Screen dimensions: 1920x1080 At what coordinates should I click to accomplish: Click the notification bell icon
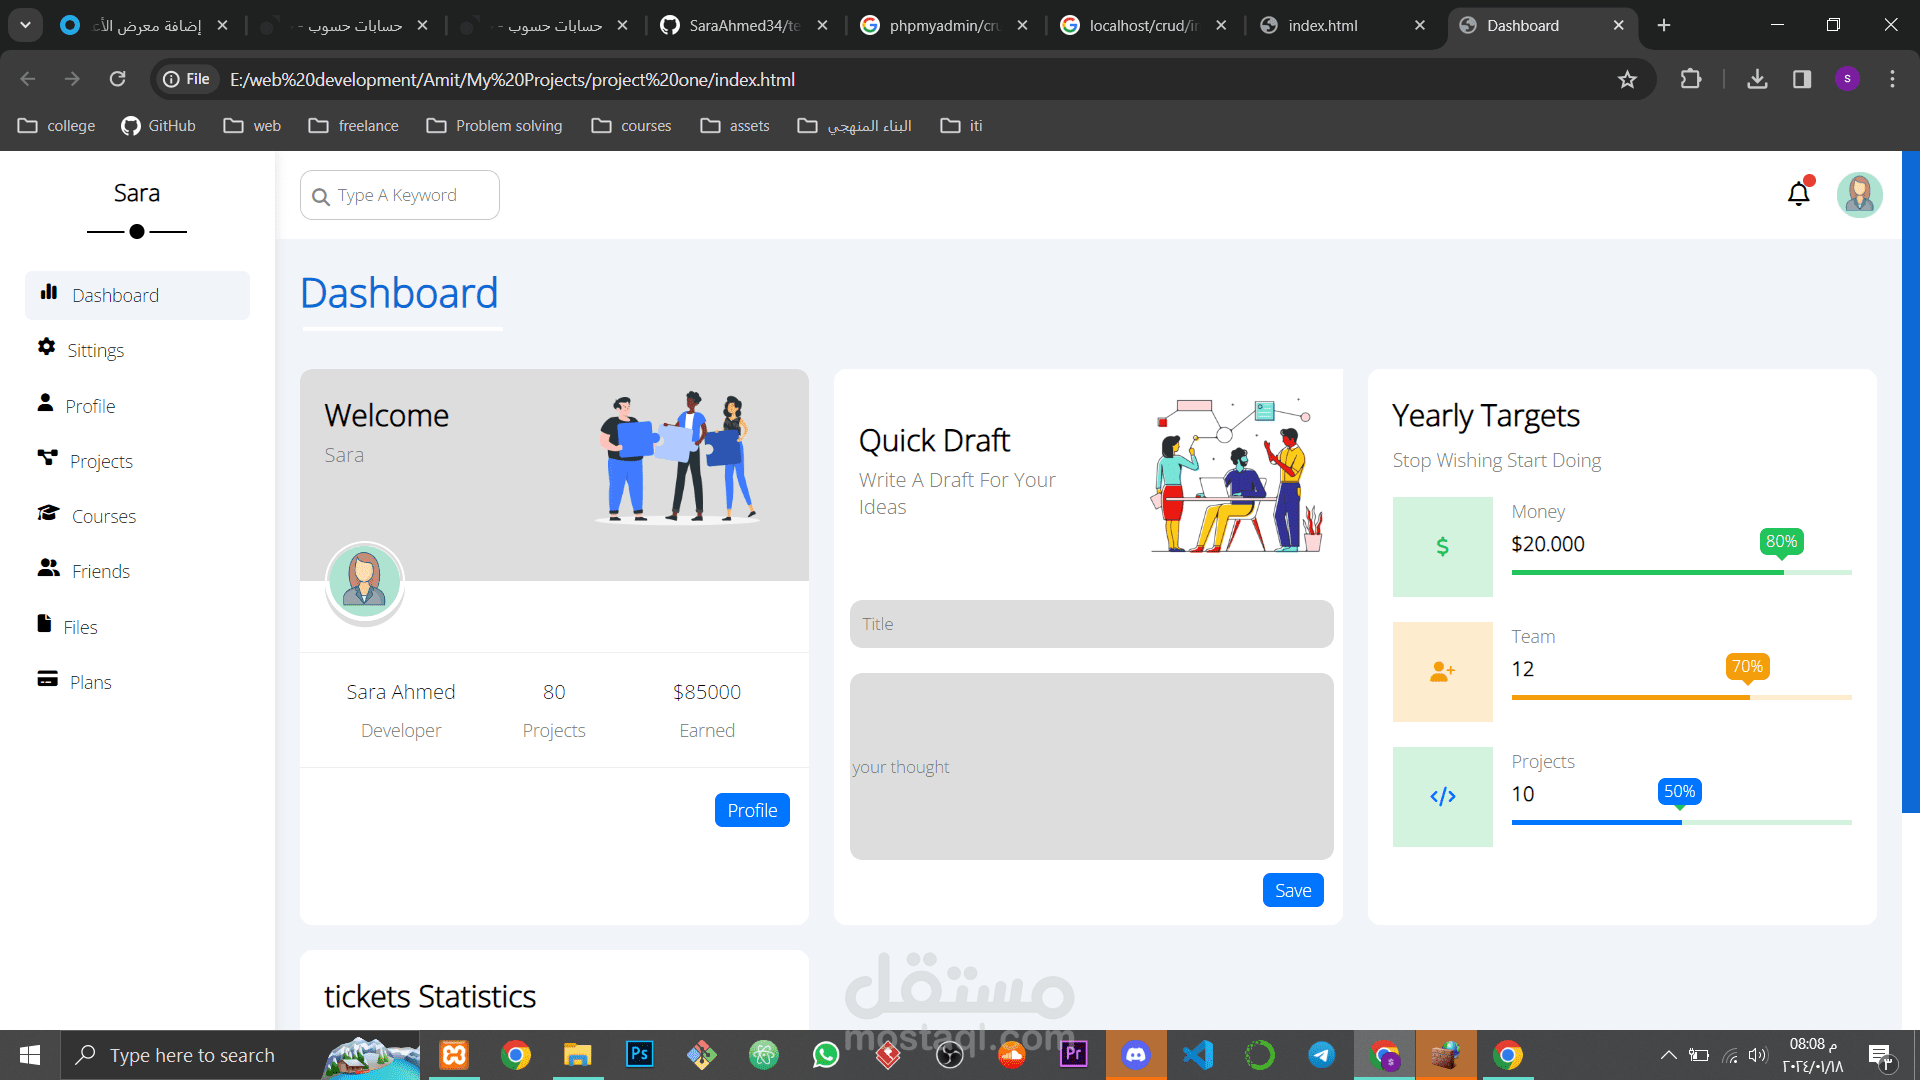pyautogui.click(x=1798, y=194)
